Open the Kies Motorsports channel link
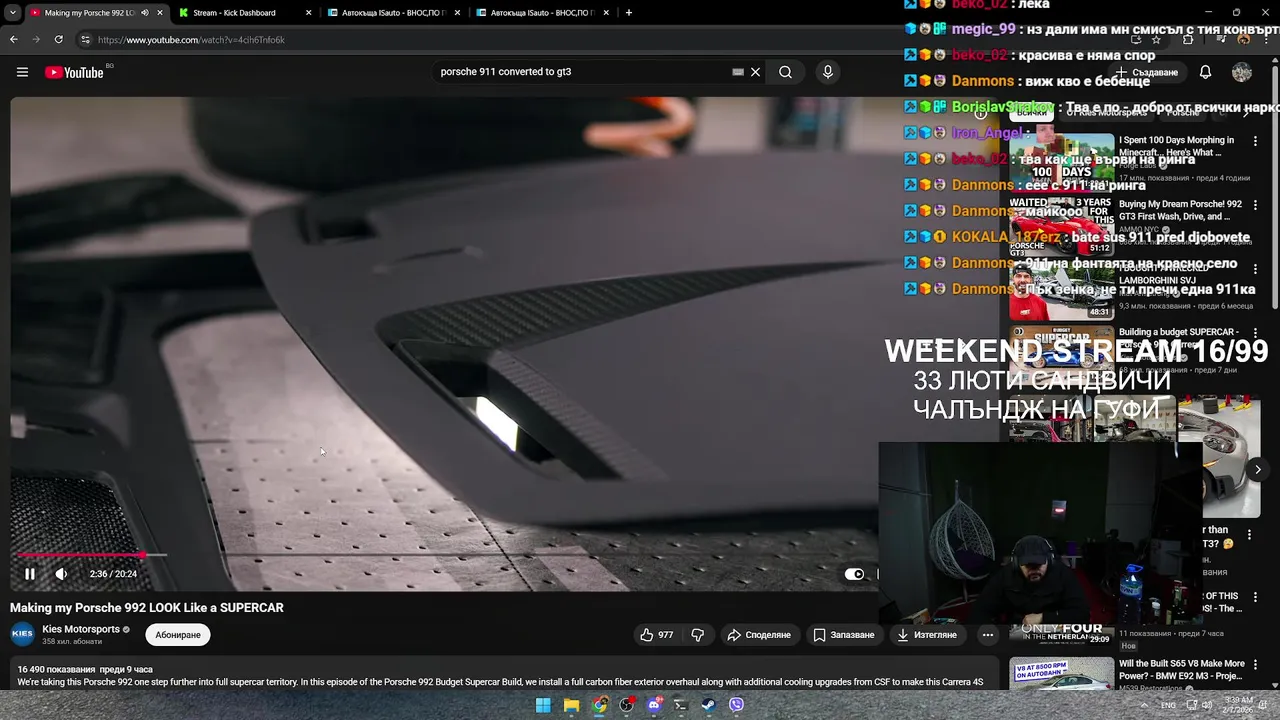The height and width of the screenshot is (720, 1280). coord(81,629)
